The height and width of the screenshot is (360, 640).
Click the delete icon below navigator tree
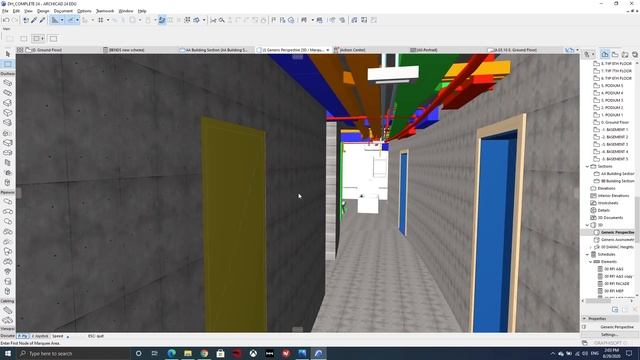pos(635,310)
